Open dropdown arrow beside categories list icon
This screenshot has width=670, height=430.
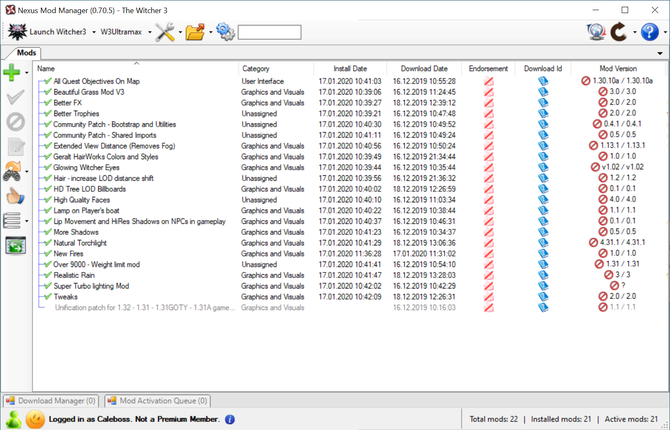26,221
